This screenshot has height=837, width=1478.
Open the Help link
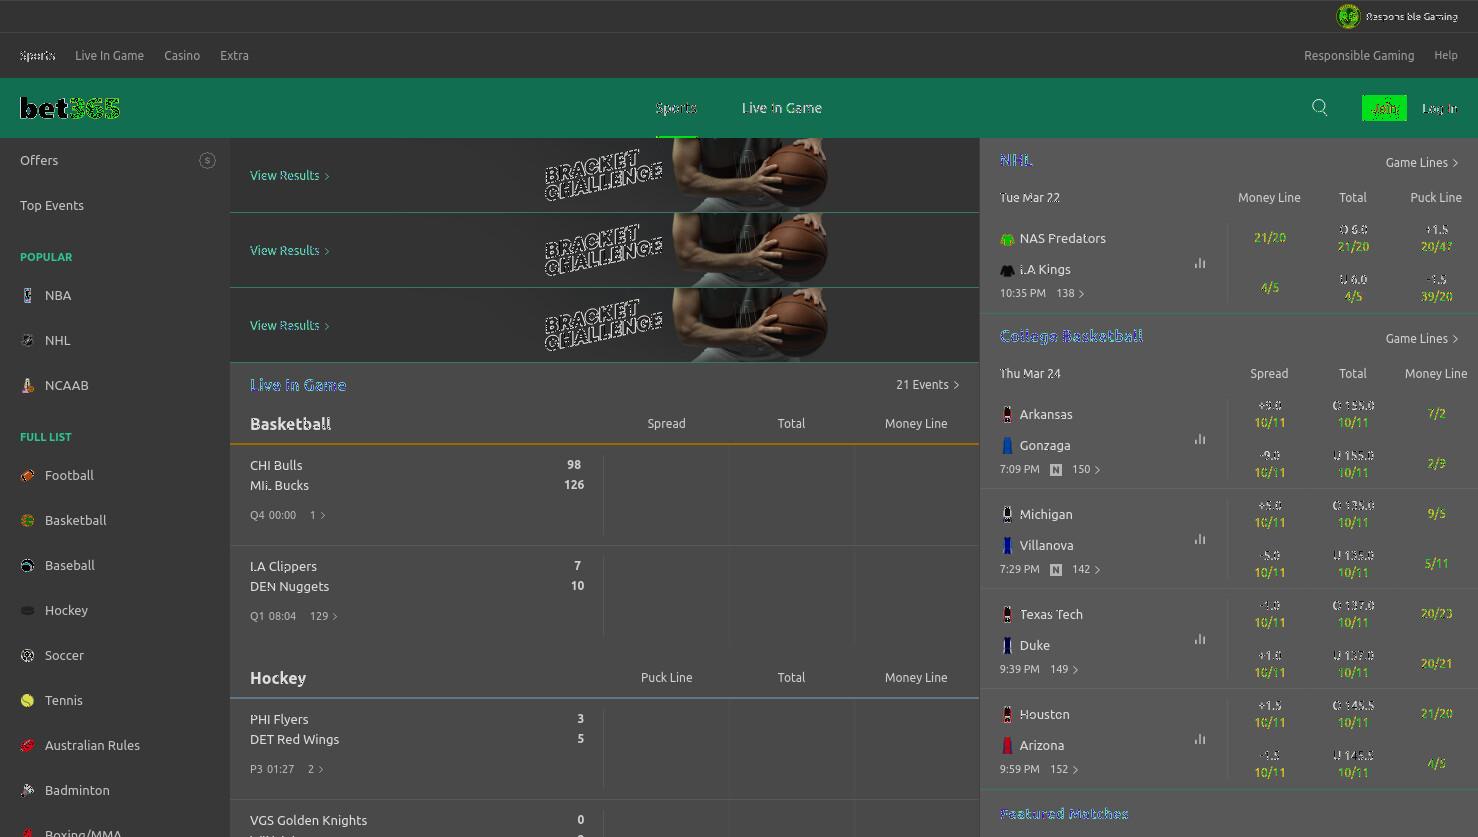coord(1446,55)
